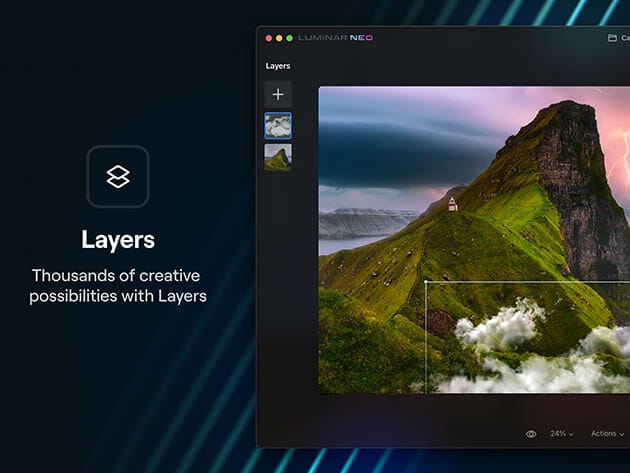Click the small house on the ridge
630x473 pixels.
click(453, 204)
